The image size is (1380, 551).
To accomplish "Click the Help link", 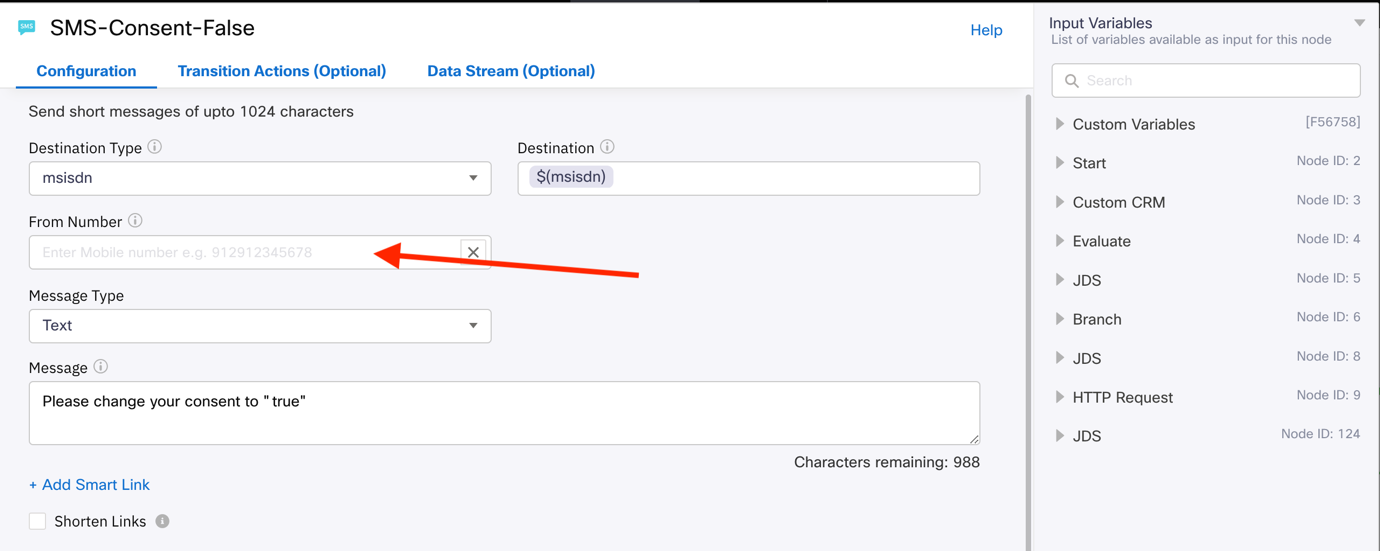I will point(986,30).
